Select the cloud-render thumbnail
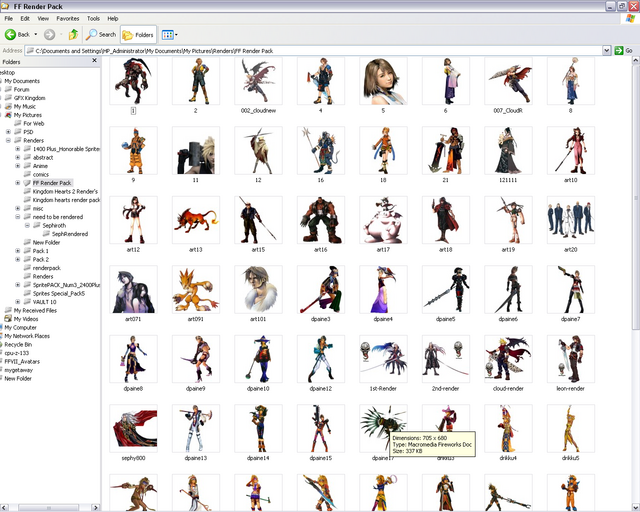The height and width of the screenshot is (512, 640). (x=508, y=359)
